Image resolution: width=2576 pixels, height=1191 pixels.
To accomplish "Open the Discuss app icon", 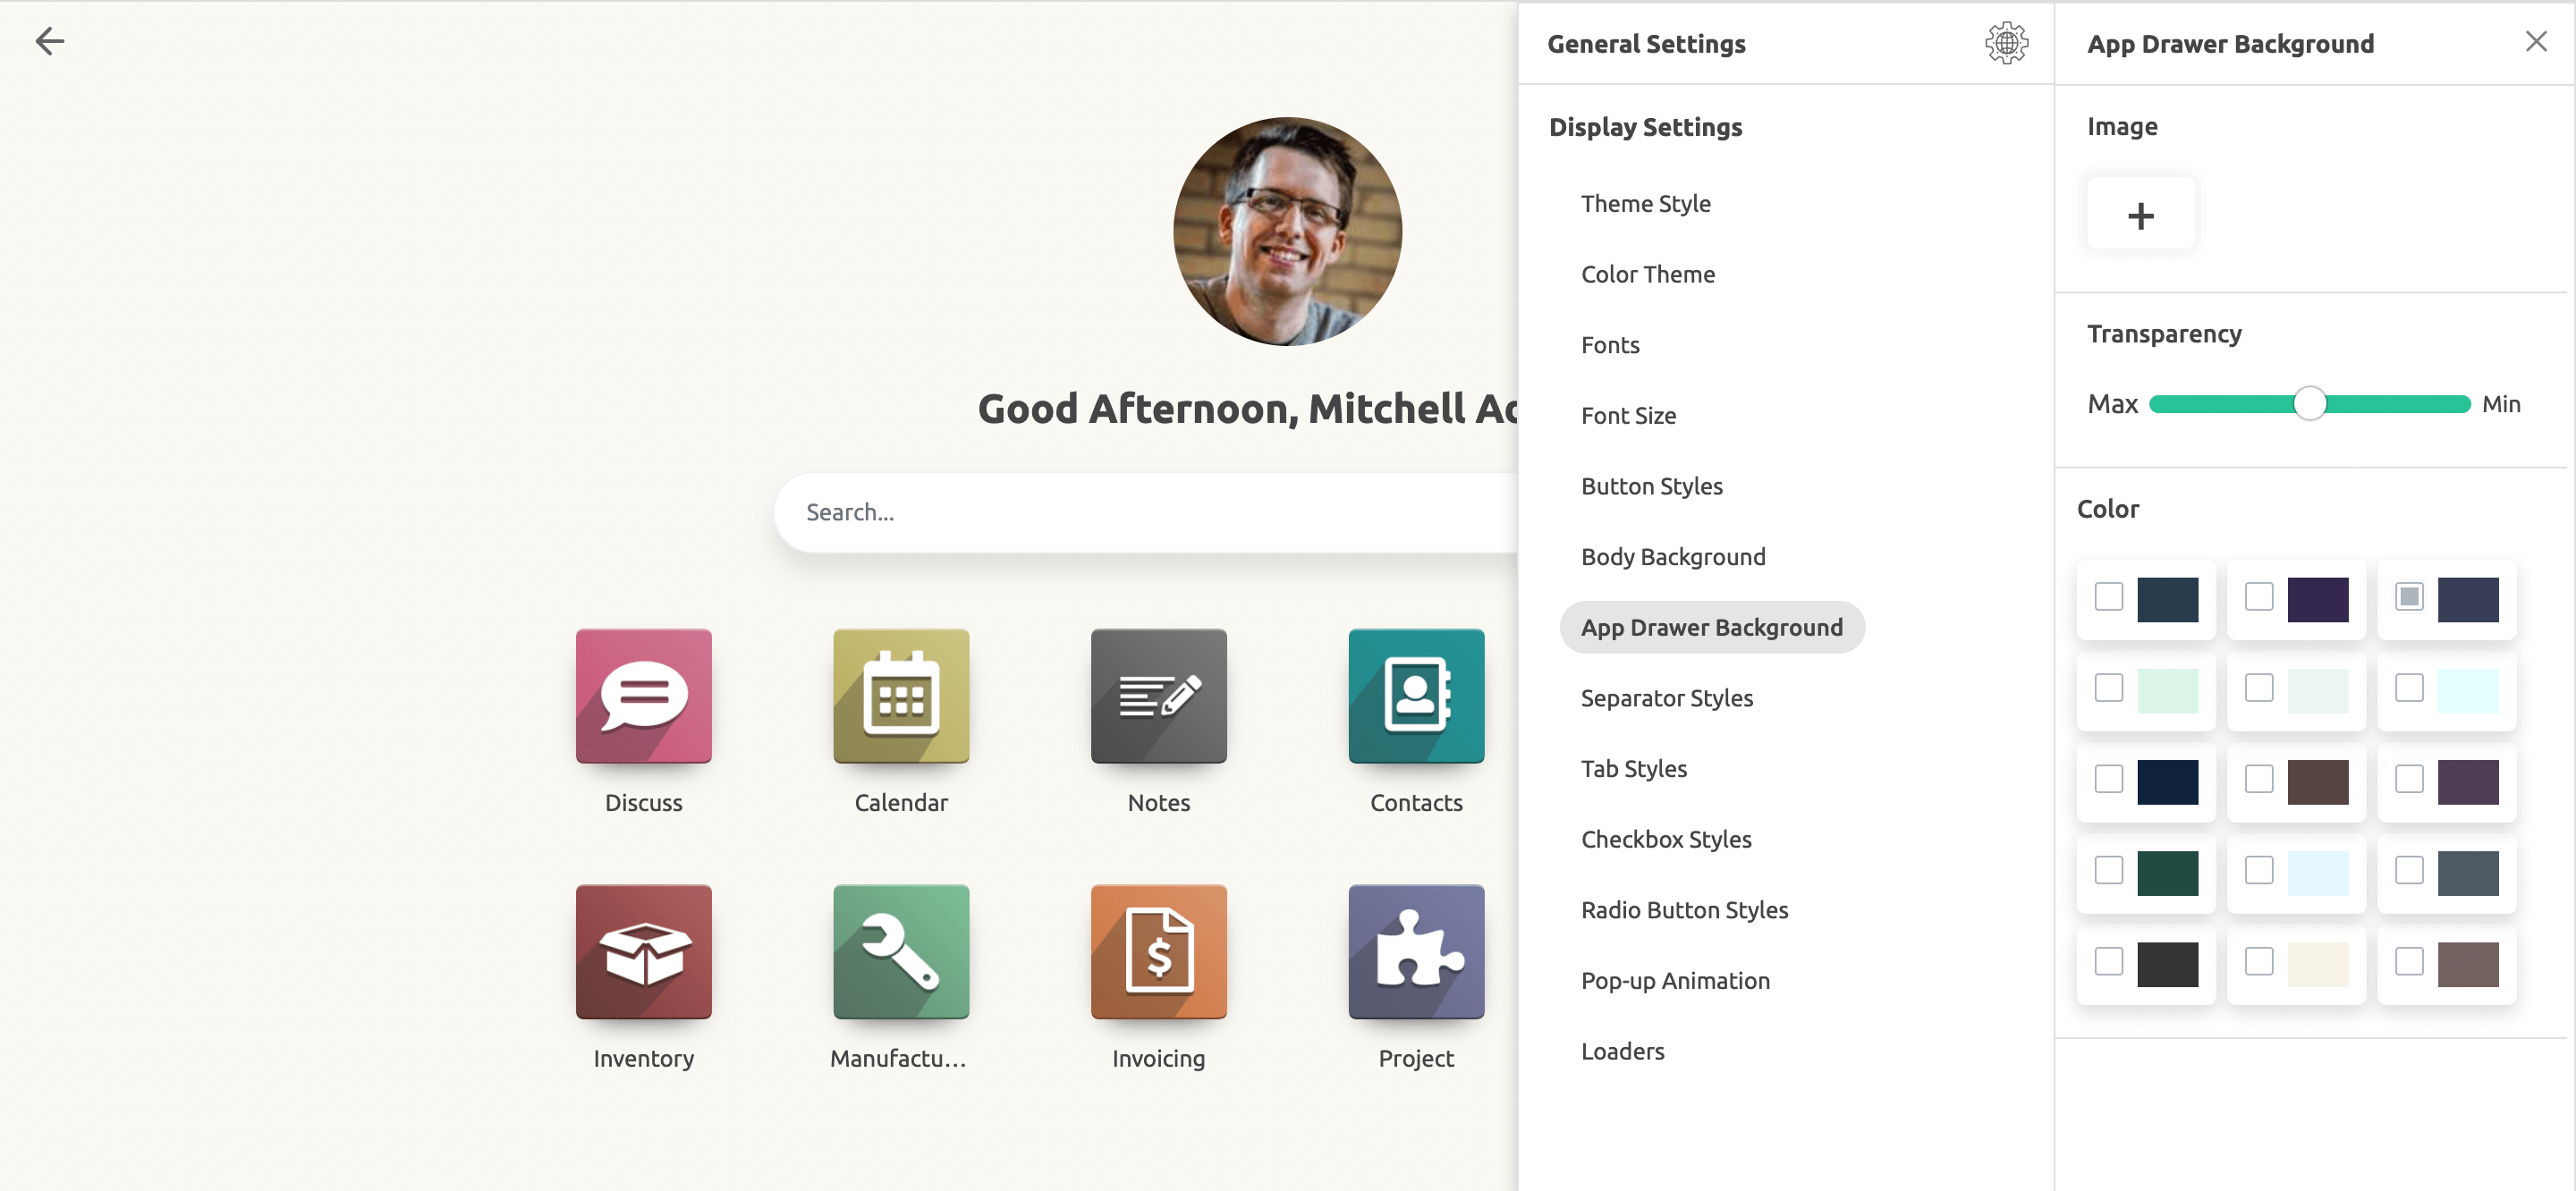I will [x=643, y=696].
